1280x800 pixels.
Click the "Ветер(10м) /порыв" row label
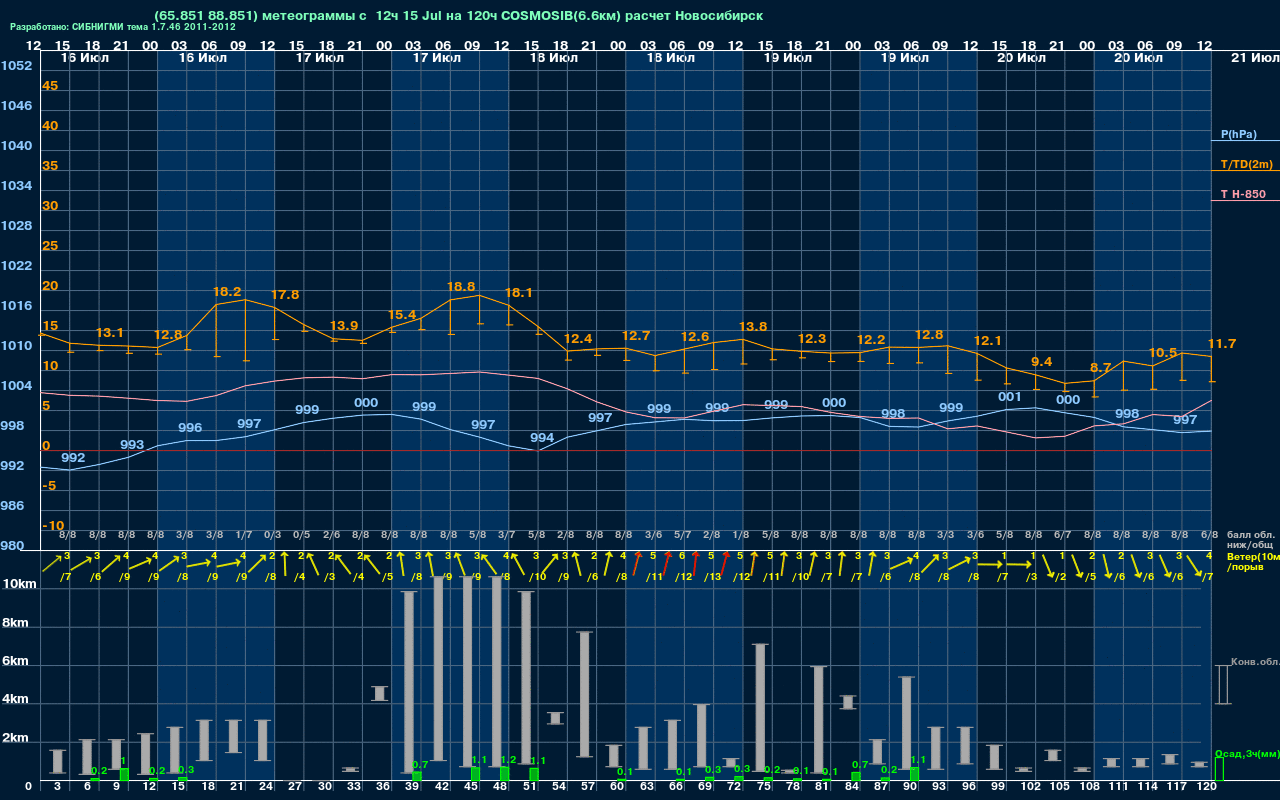coord(1253,561)
